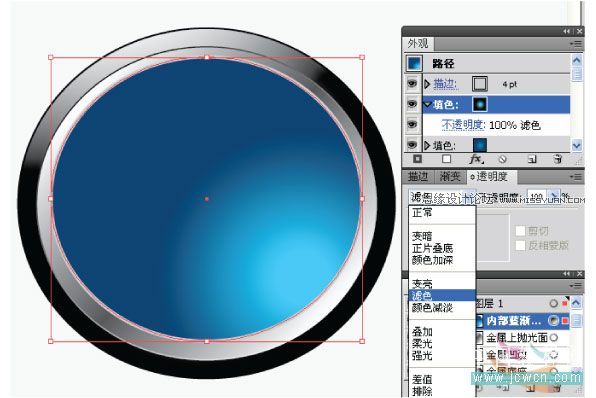Collapse the Appearance panel with double-arrow icon
Image resolution: width=596 pixels, height=398 pixels.
(567, 32)
